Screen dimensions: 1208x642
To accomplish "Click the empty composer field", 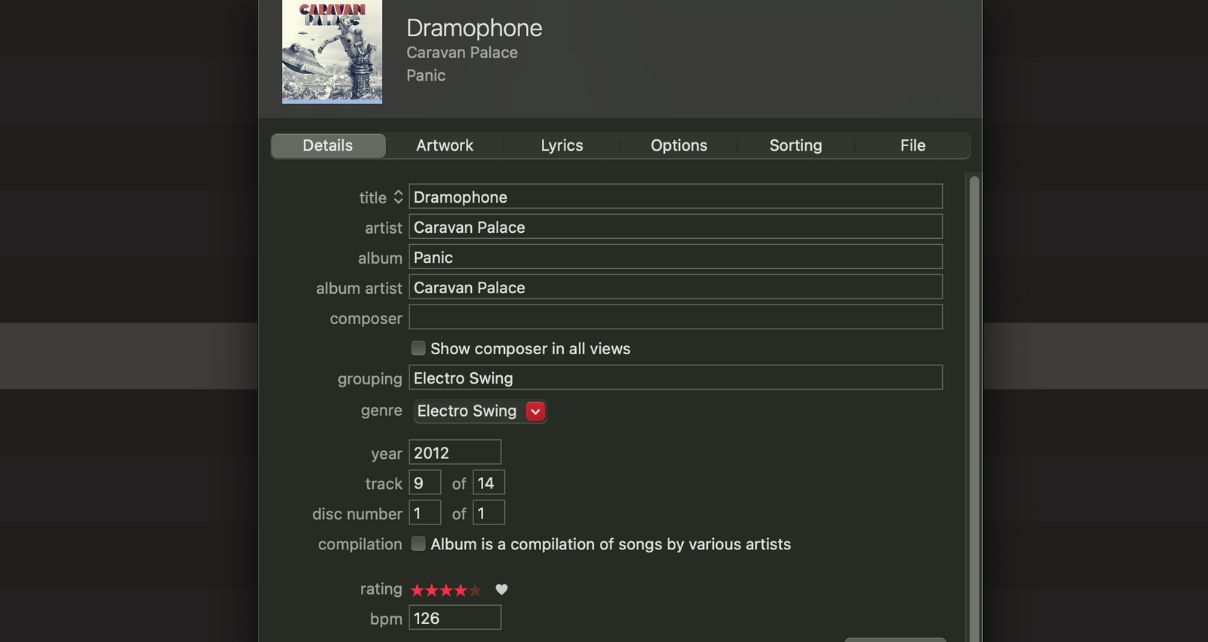I will tap(675, 317).
